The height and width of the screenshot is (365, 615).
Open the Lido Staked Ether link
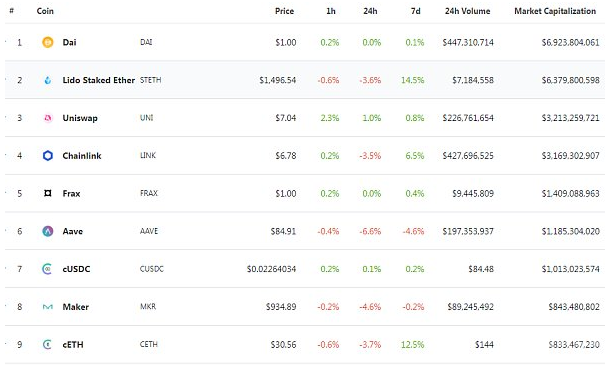(98, 80)
